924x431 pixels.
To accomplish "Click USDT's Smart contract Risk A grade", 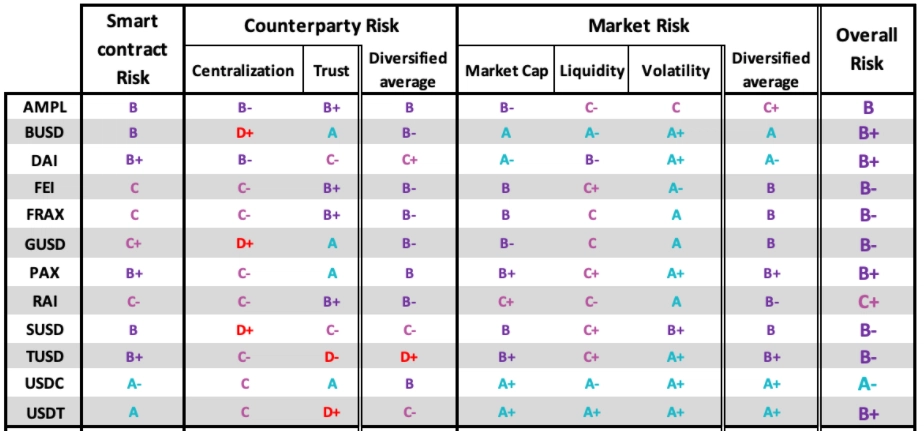I will [133, 410].
